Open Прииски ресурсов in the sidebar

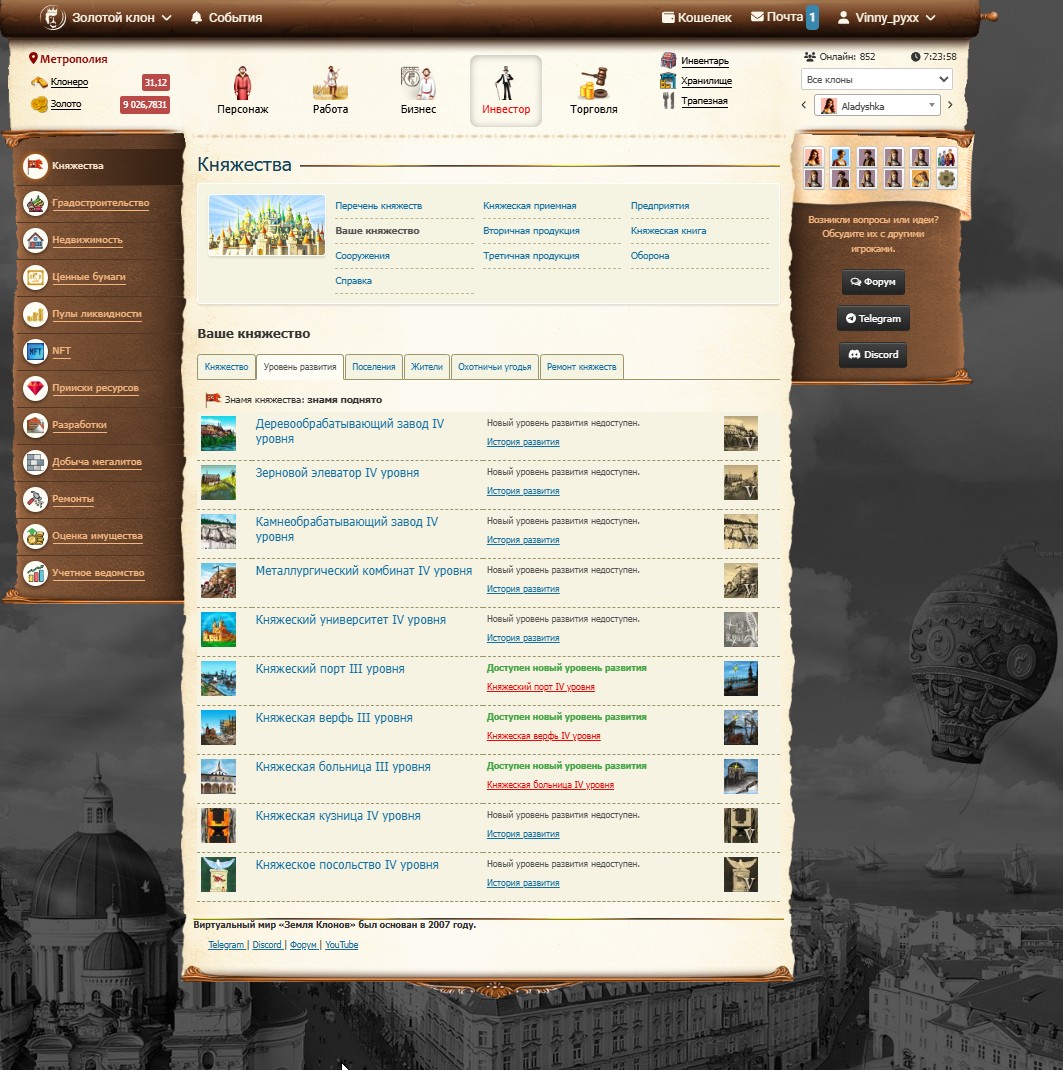pos(95,388)
